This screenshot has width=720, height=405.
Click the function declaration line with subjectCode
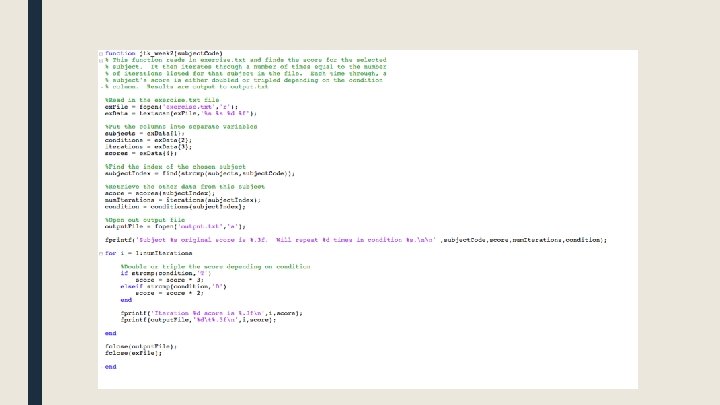pyautogui.click(x=163, y=53)
